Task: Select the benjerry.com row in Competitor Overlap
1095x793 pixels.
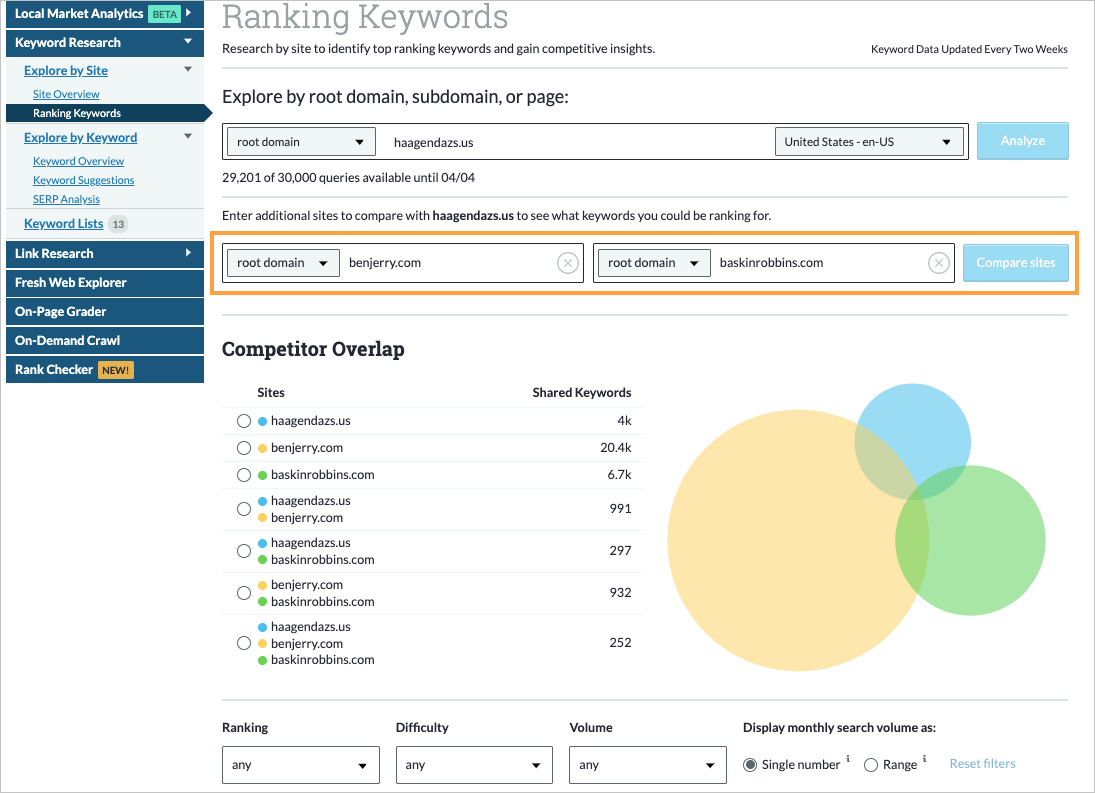Action: pos(243,448)
